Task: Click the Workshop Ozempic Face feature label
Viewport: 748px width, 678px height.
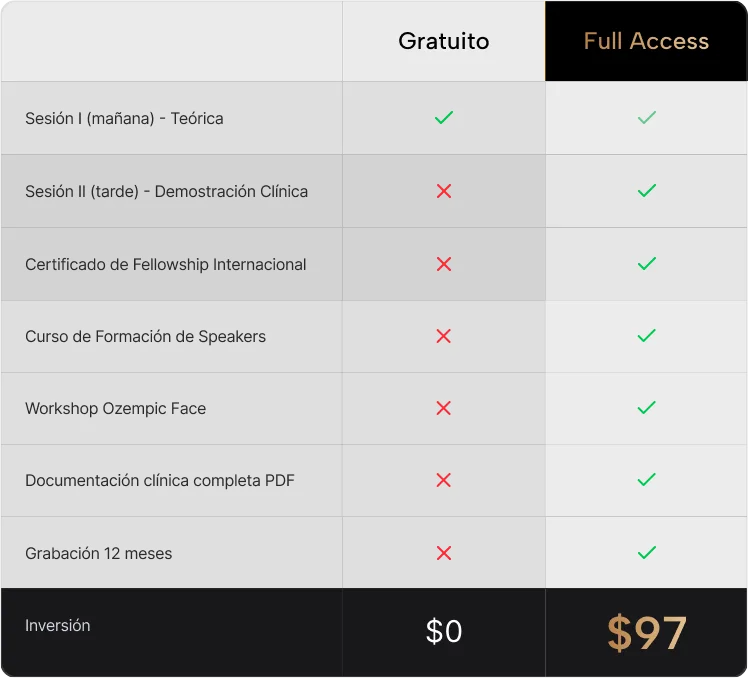Action: tap(115, 408)
